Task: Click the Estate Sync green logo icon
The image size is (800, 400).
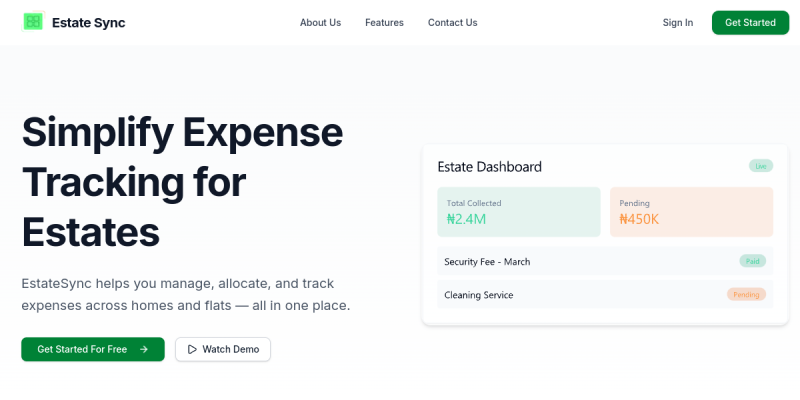Action: click(x=34, y=22)
